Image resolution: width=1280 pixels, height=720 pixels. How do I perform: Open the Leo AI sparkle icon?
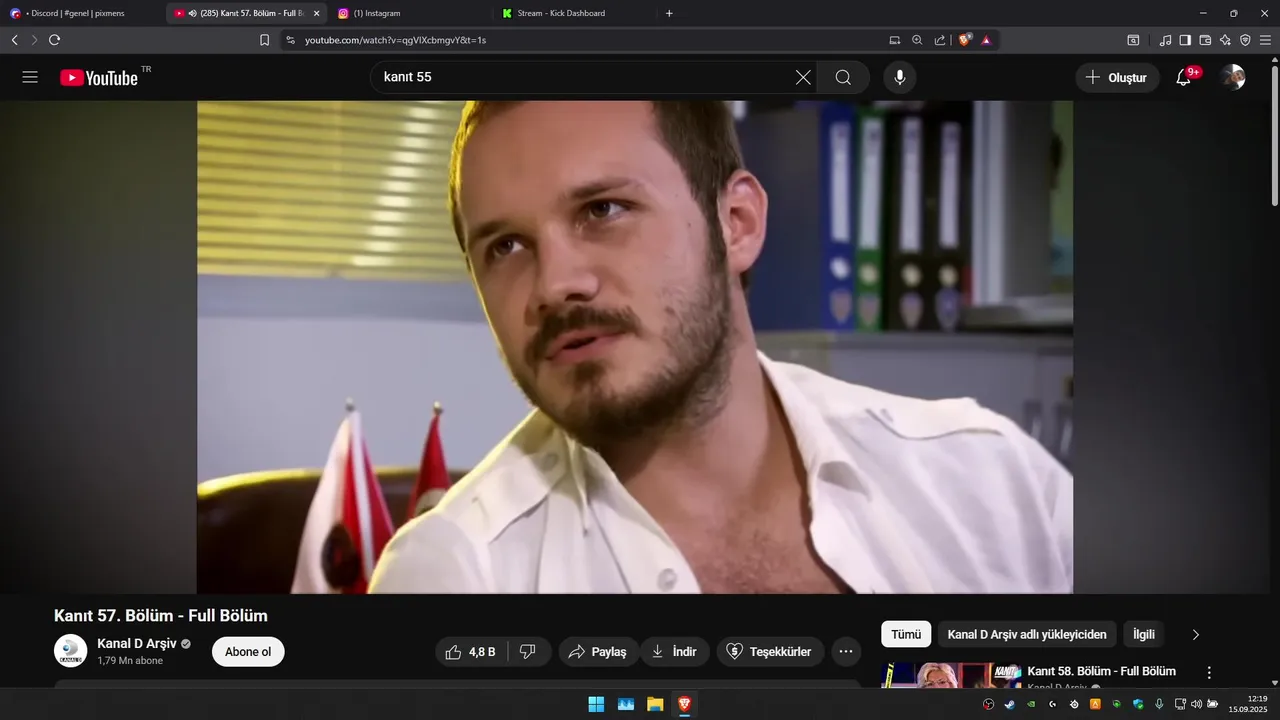point(1225,40)
